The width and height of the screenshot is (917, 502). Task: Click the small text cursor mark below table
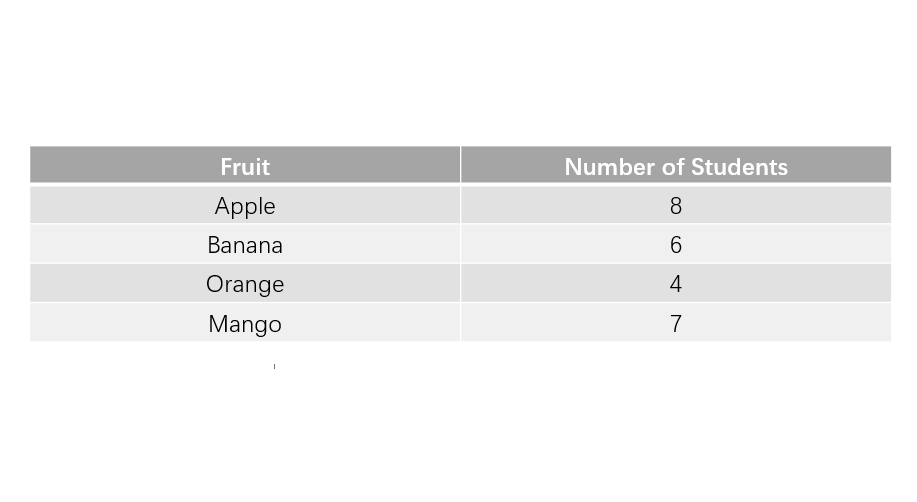pos(274,366)
